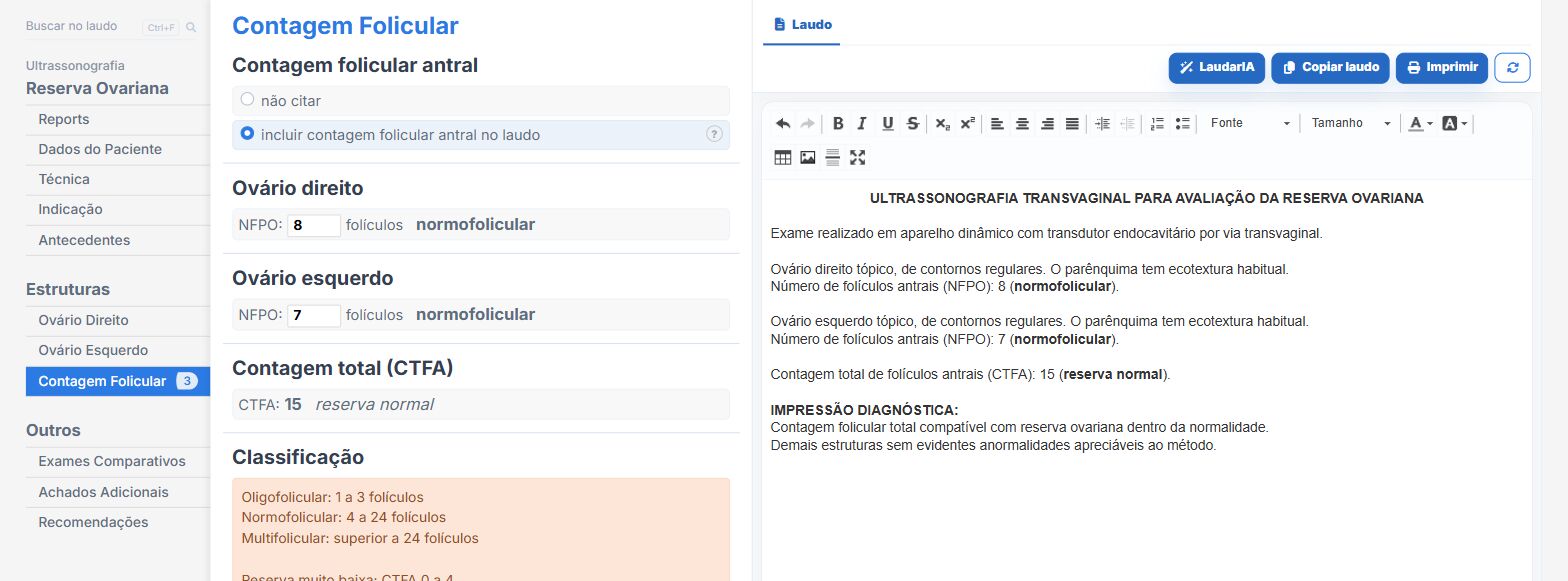
Task: Center-align the report text
Action: (x=1022, y=123)
